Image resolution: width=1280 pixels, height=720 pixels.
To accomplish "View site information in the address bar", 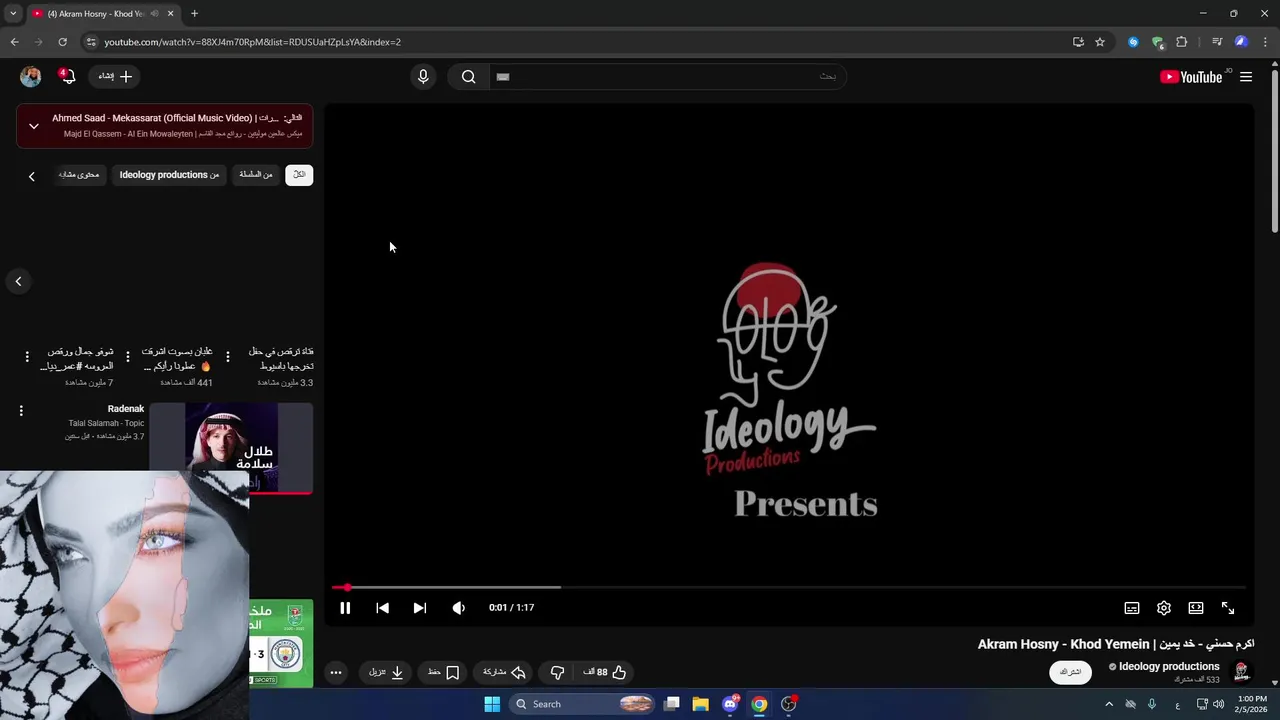I will point(91,42).
